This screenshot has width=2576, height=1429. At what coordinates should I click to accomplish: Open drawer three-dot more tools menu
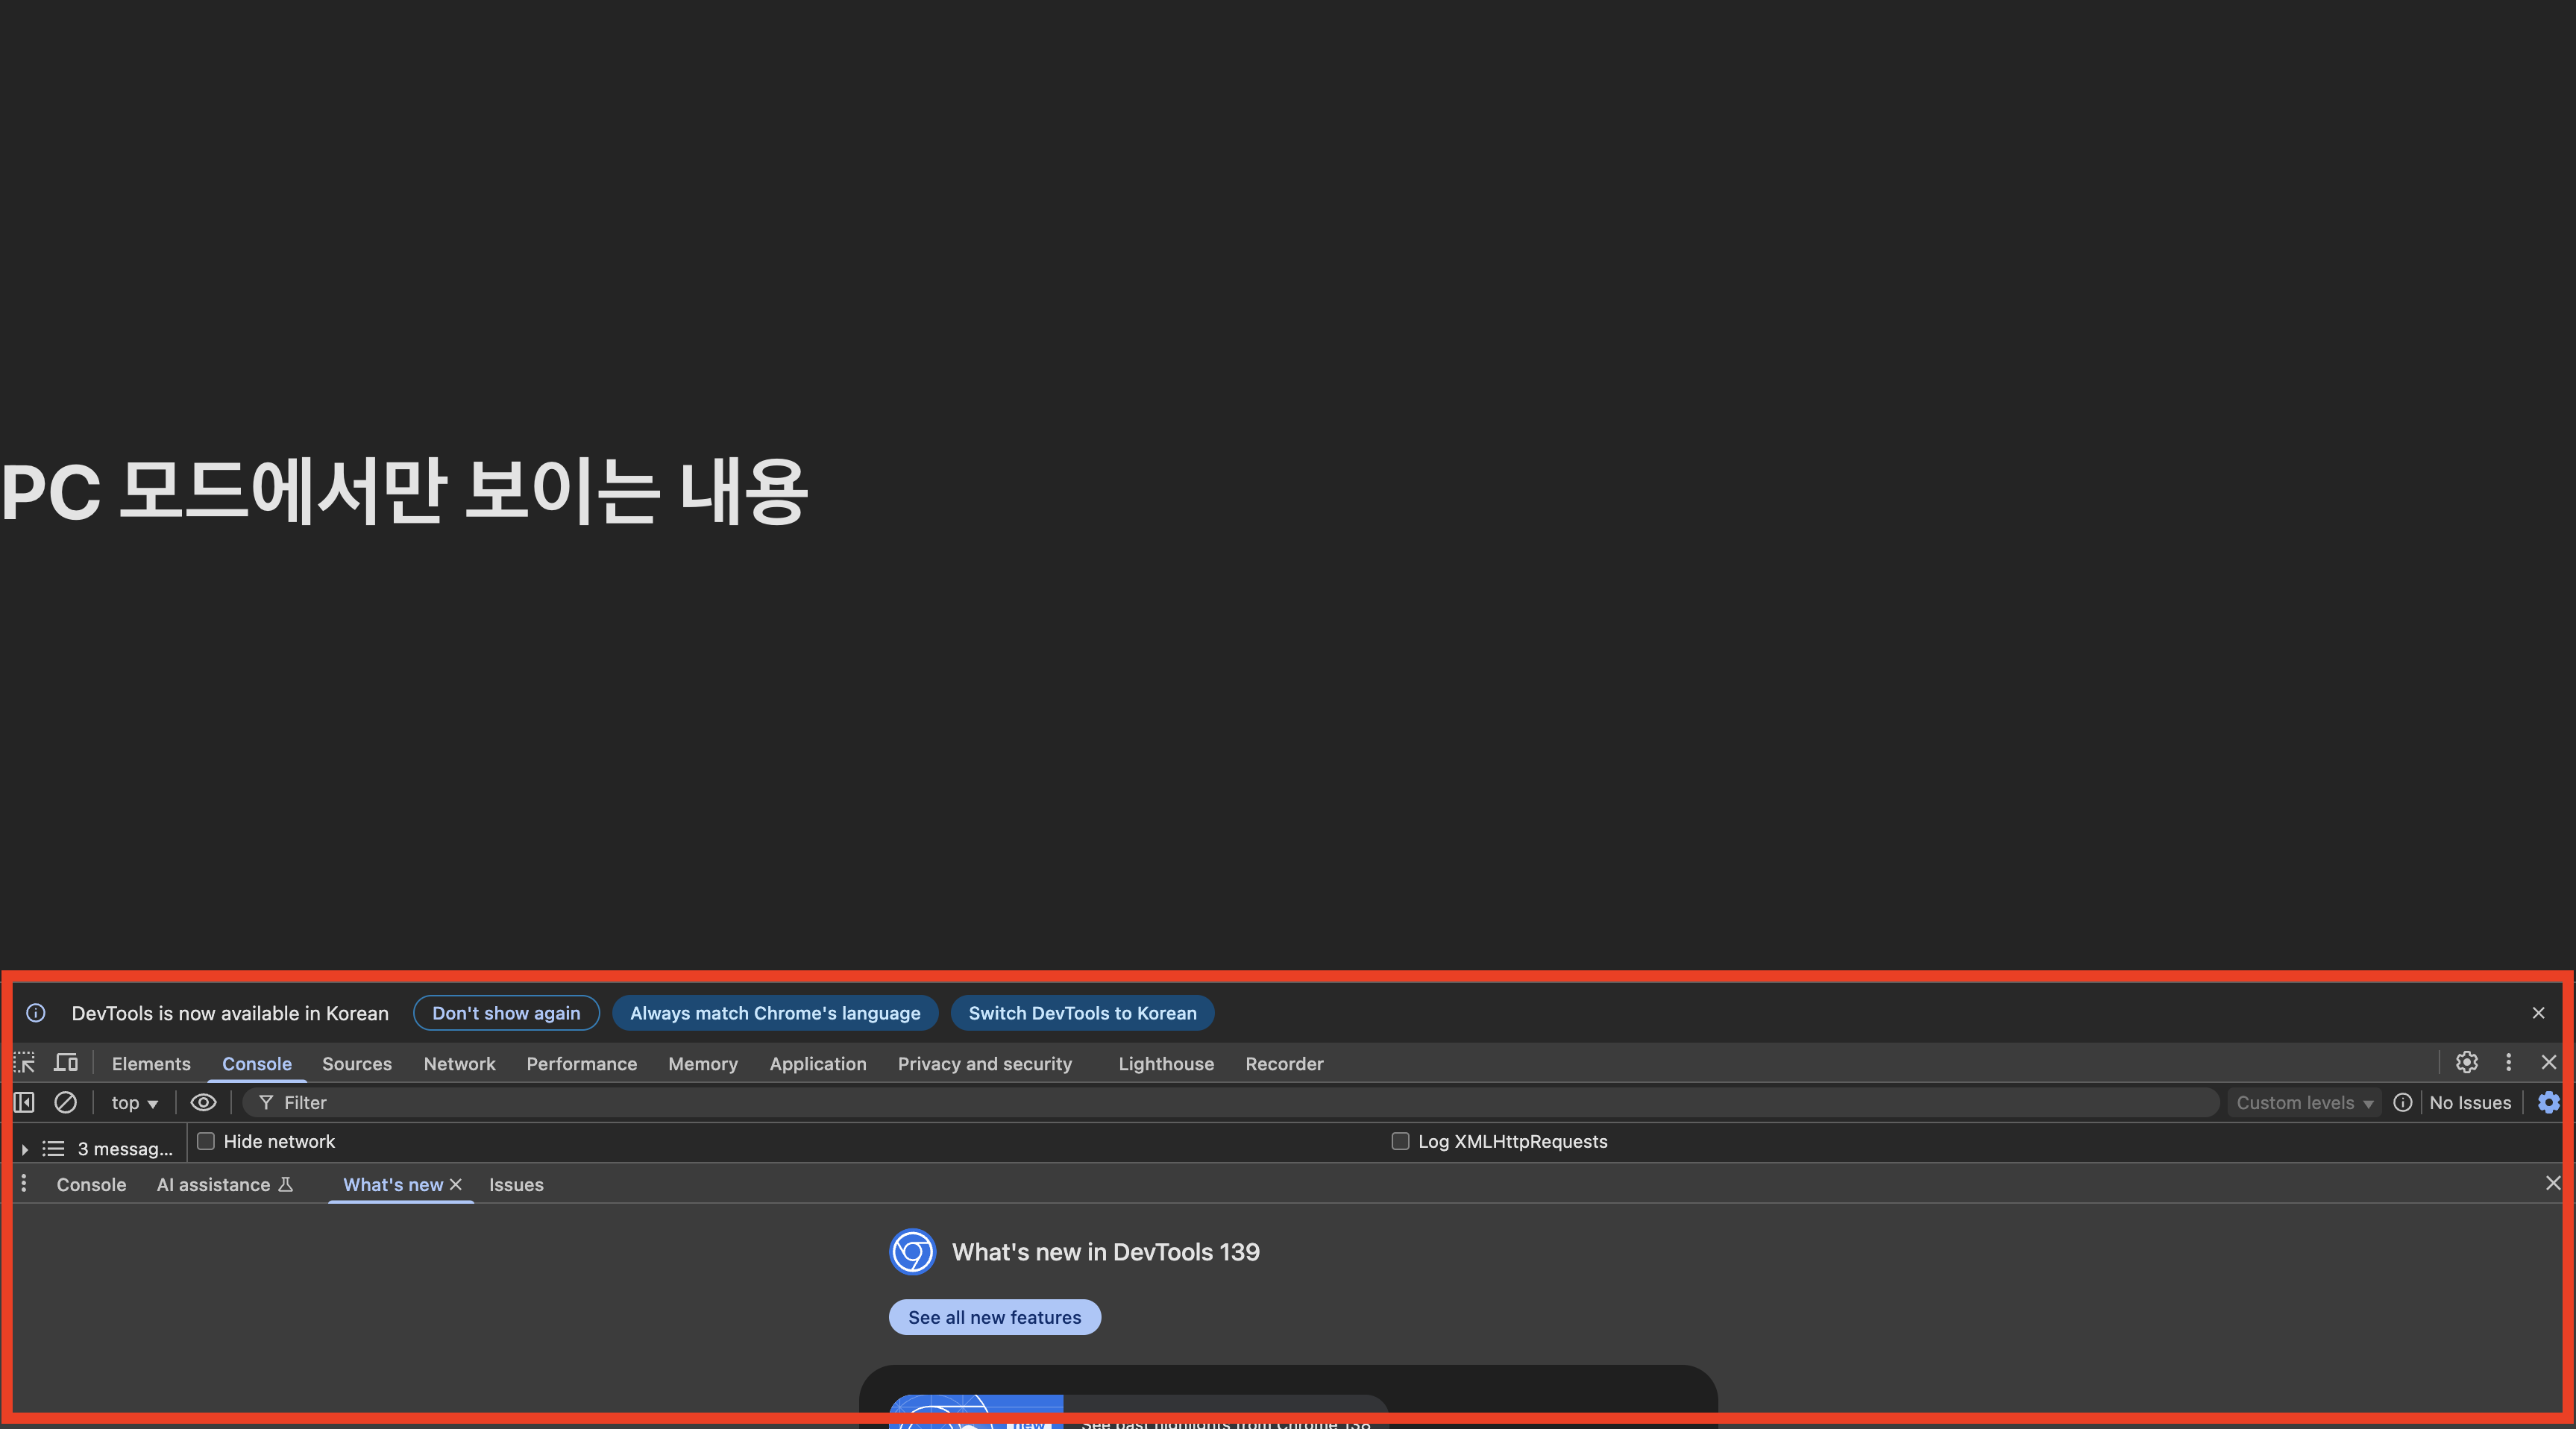24,1184
